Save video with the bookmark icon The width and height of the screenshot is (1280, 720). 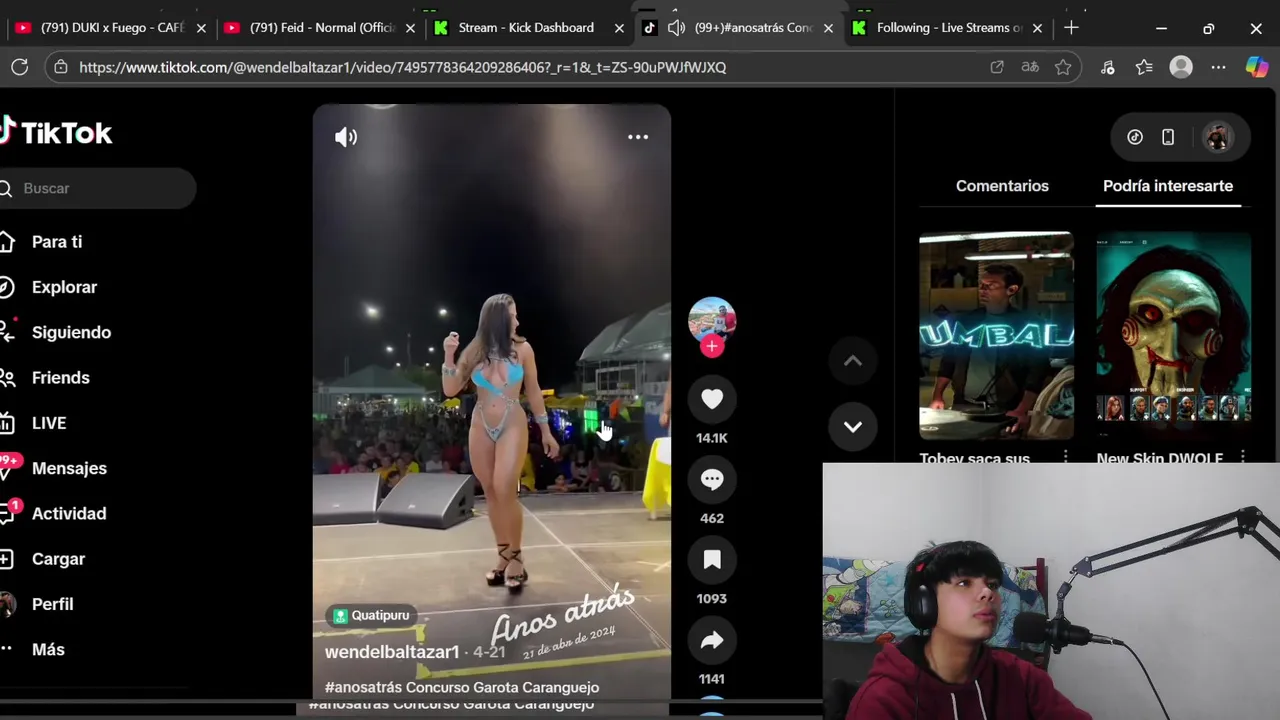click(x=712, y=559)
